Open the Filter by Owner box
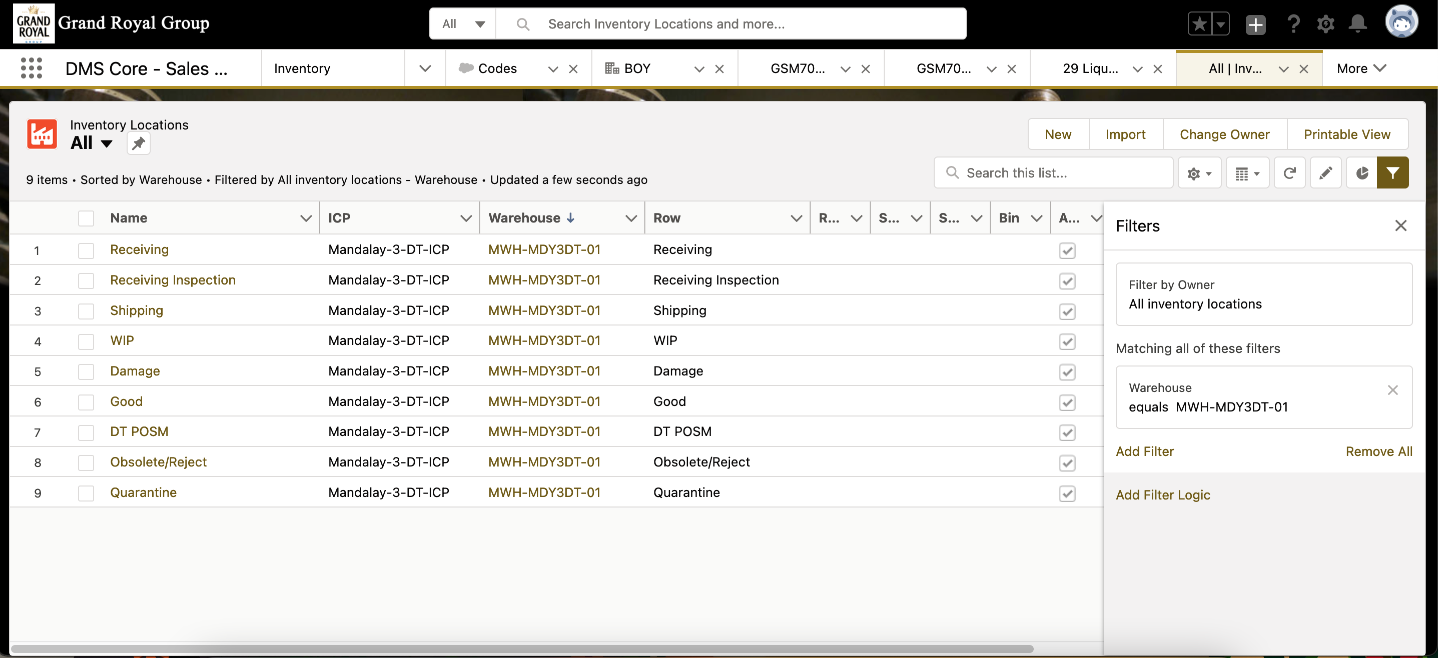The height and width of the screenshot is (658, 1438). tap(1264, 294)
